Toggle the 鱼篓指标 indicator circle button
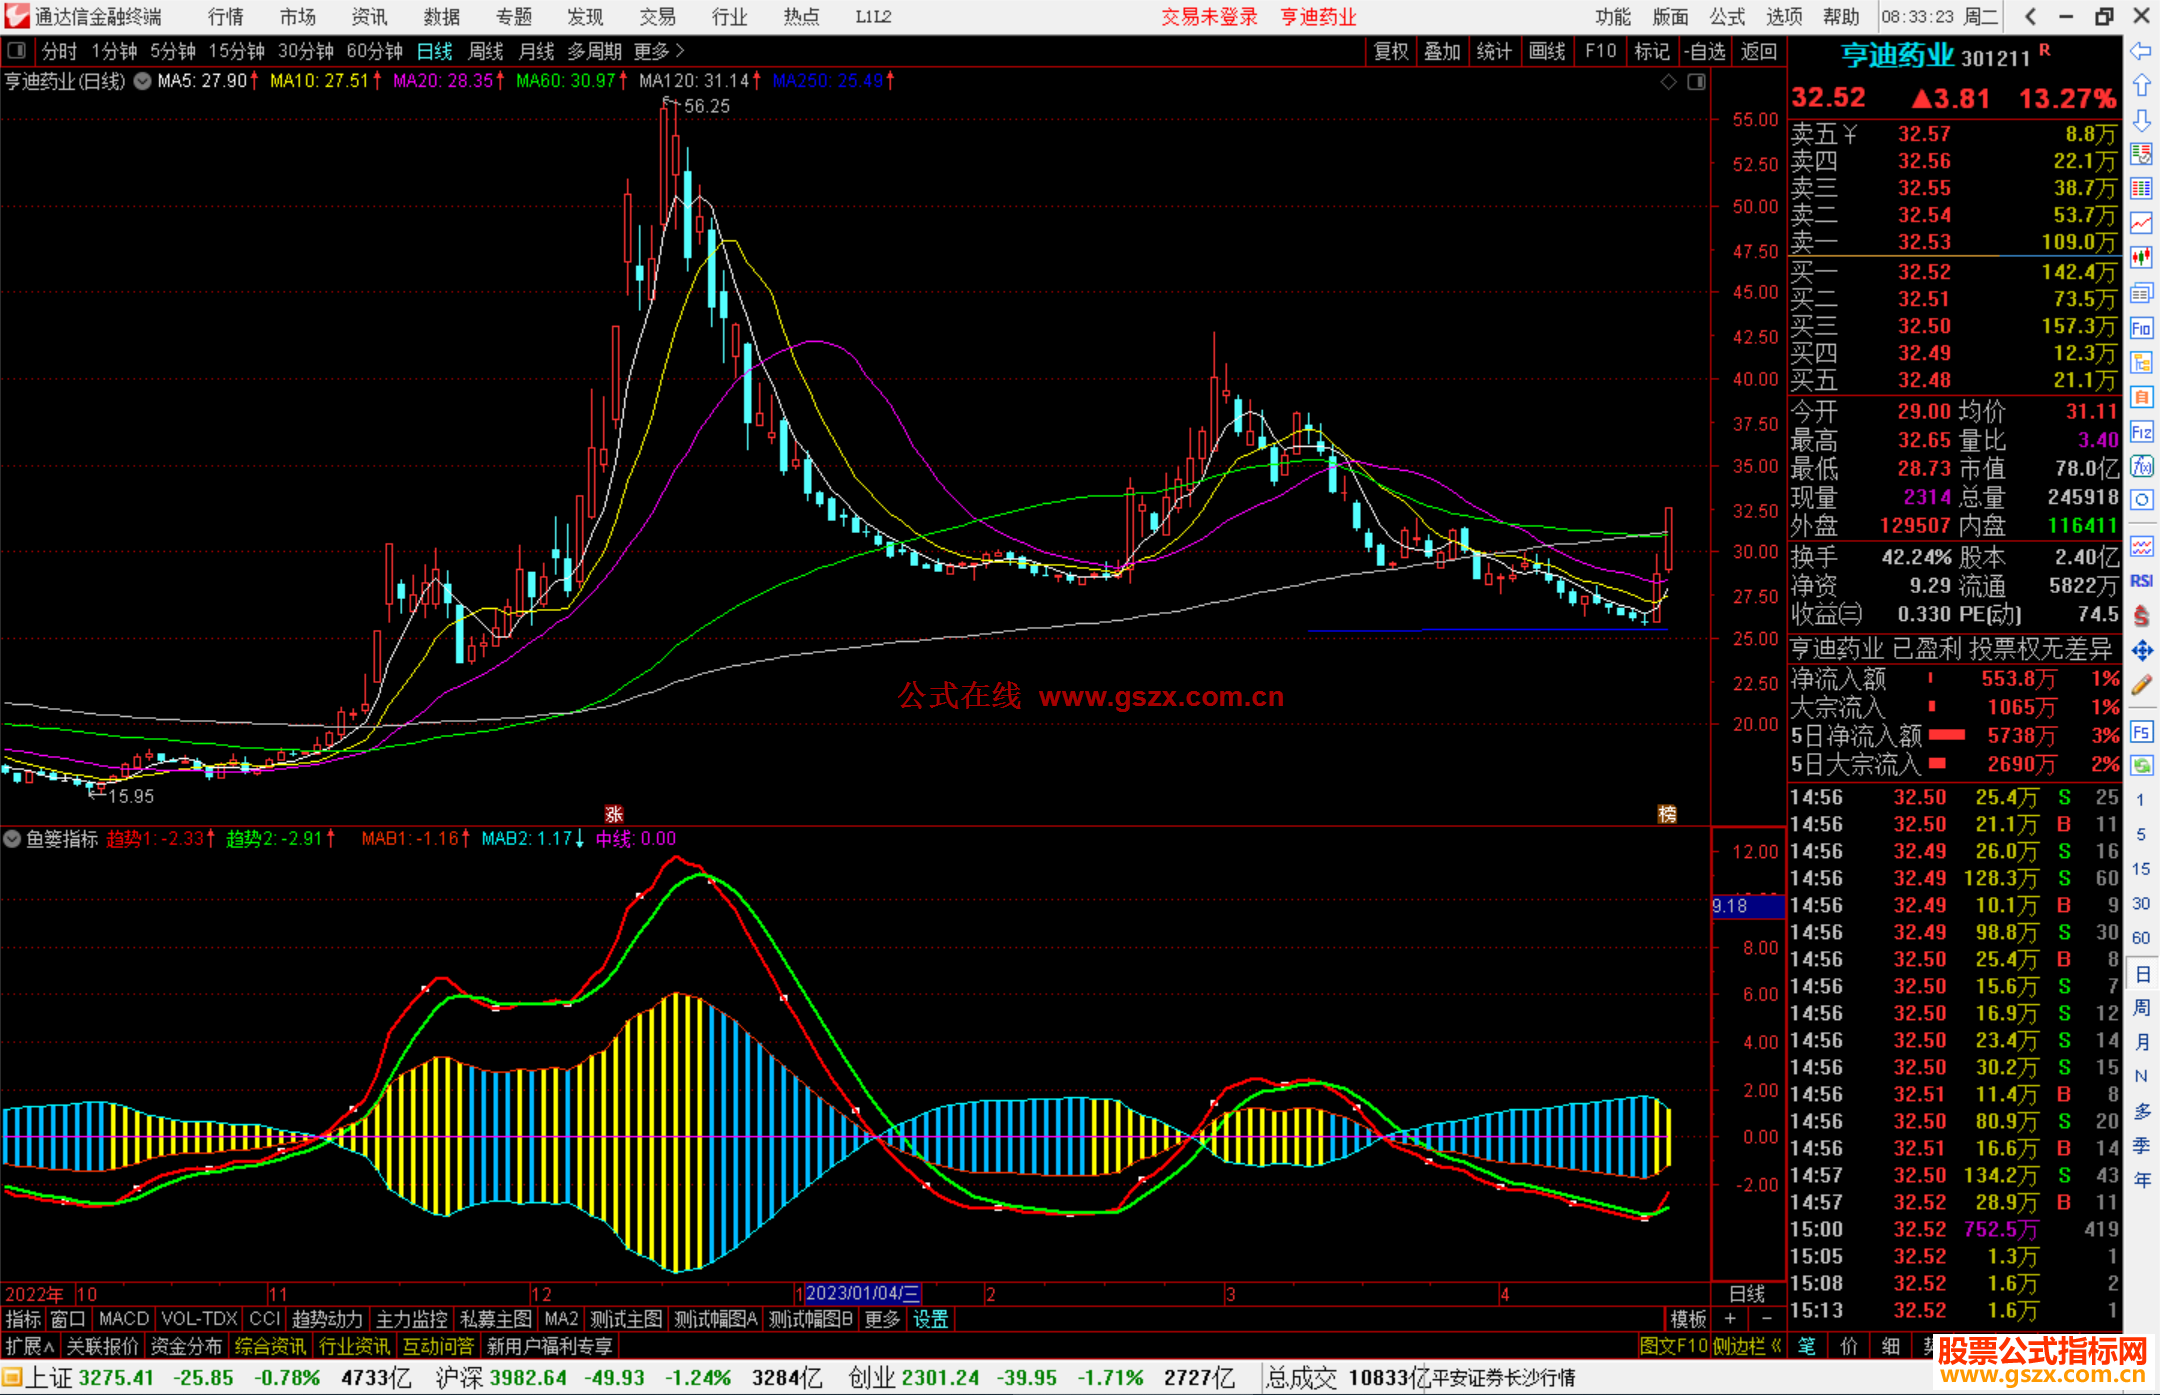 coord(13,839)
